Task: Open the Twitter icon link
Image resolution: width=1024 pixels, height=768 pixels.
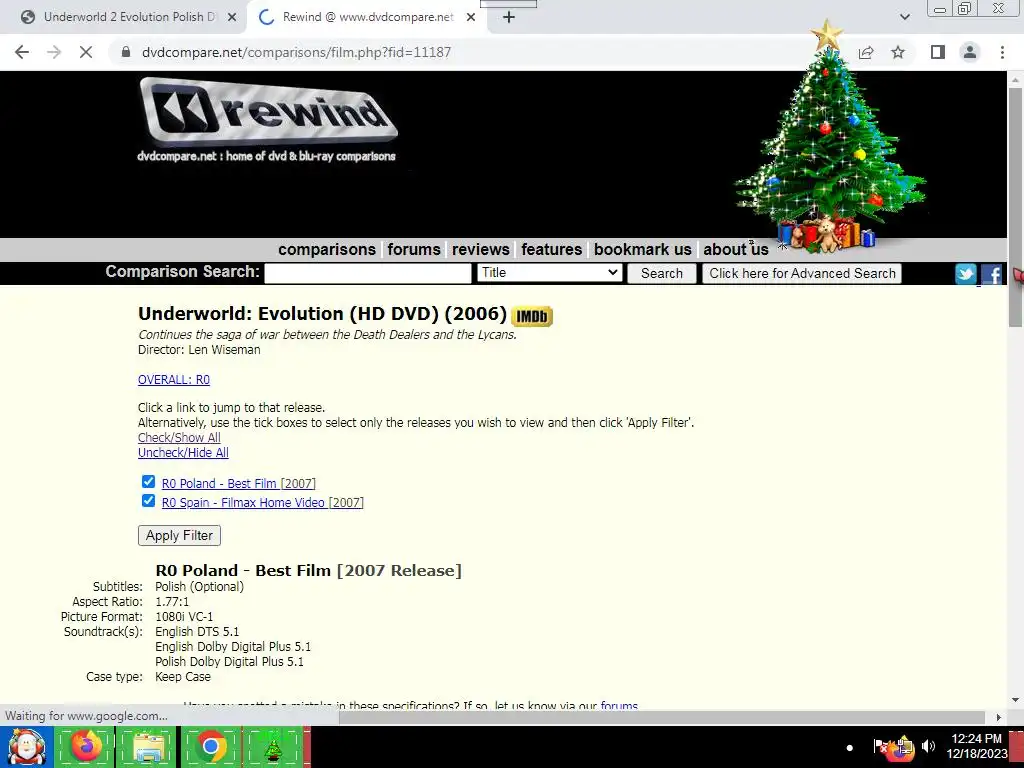Action: pos(966,274)
